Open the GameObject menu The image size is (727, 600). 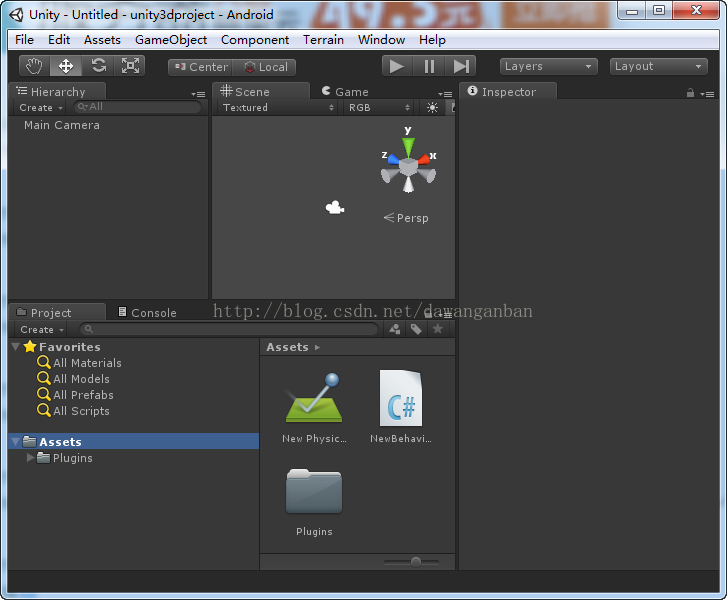(171, 40)
